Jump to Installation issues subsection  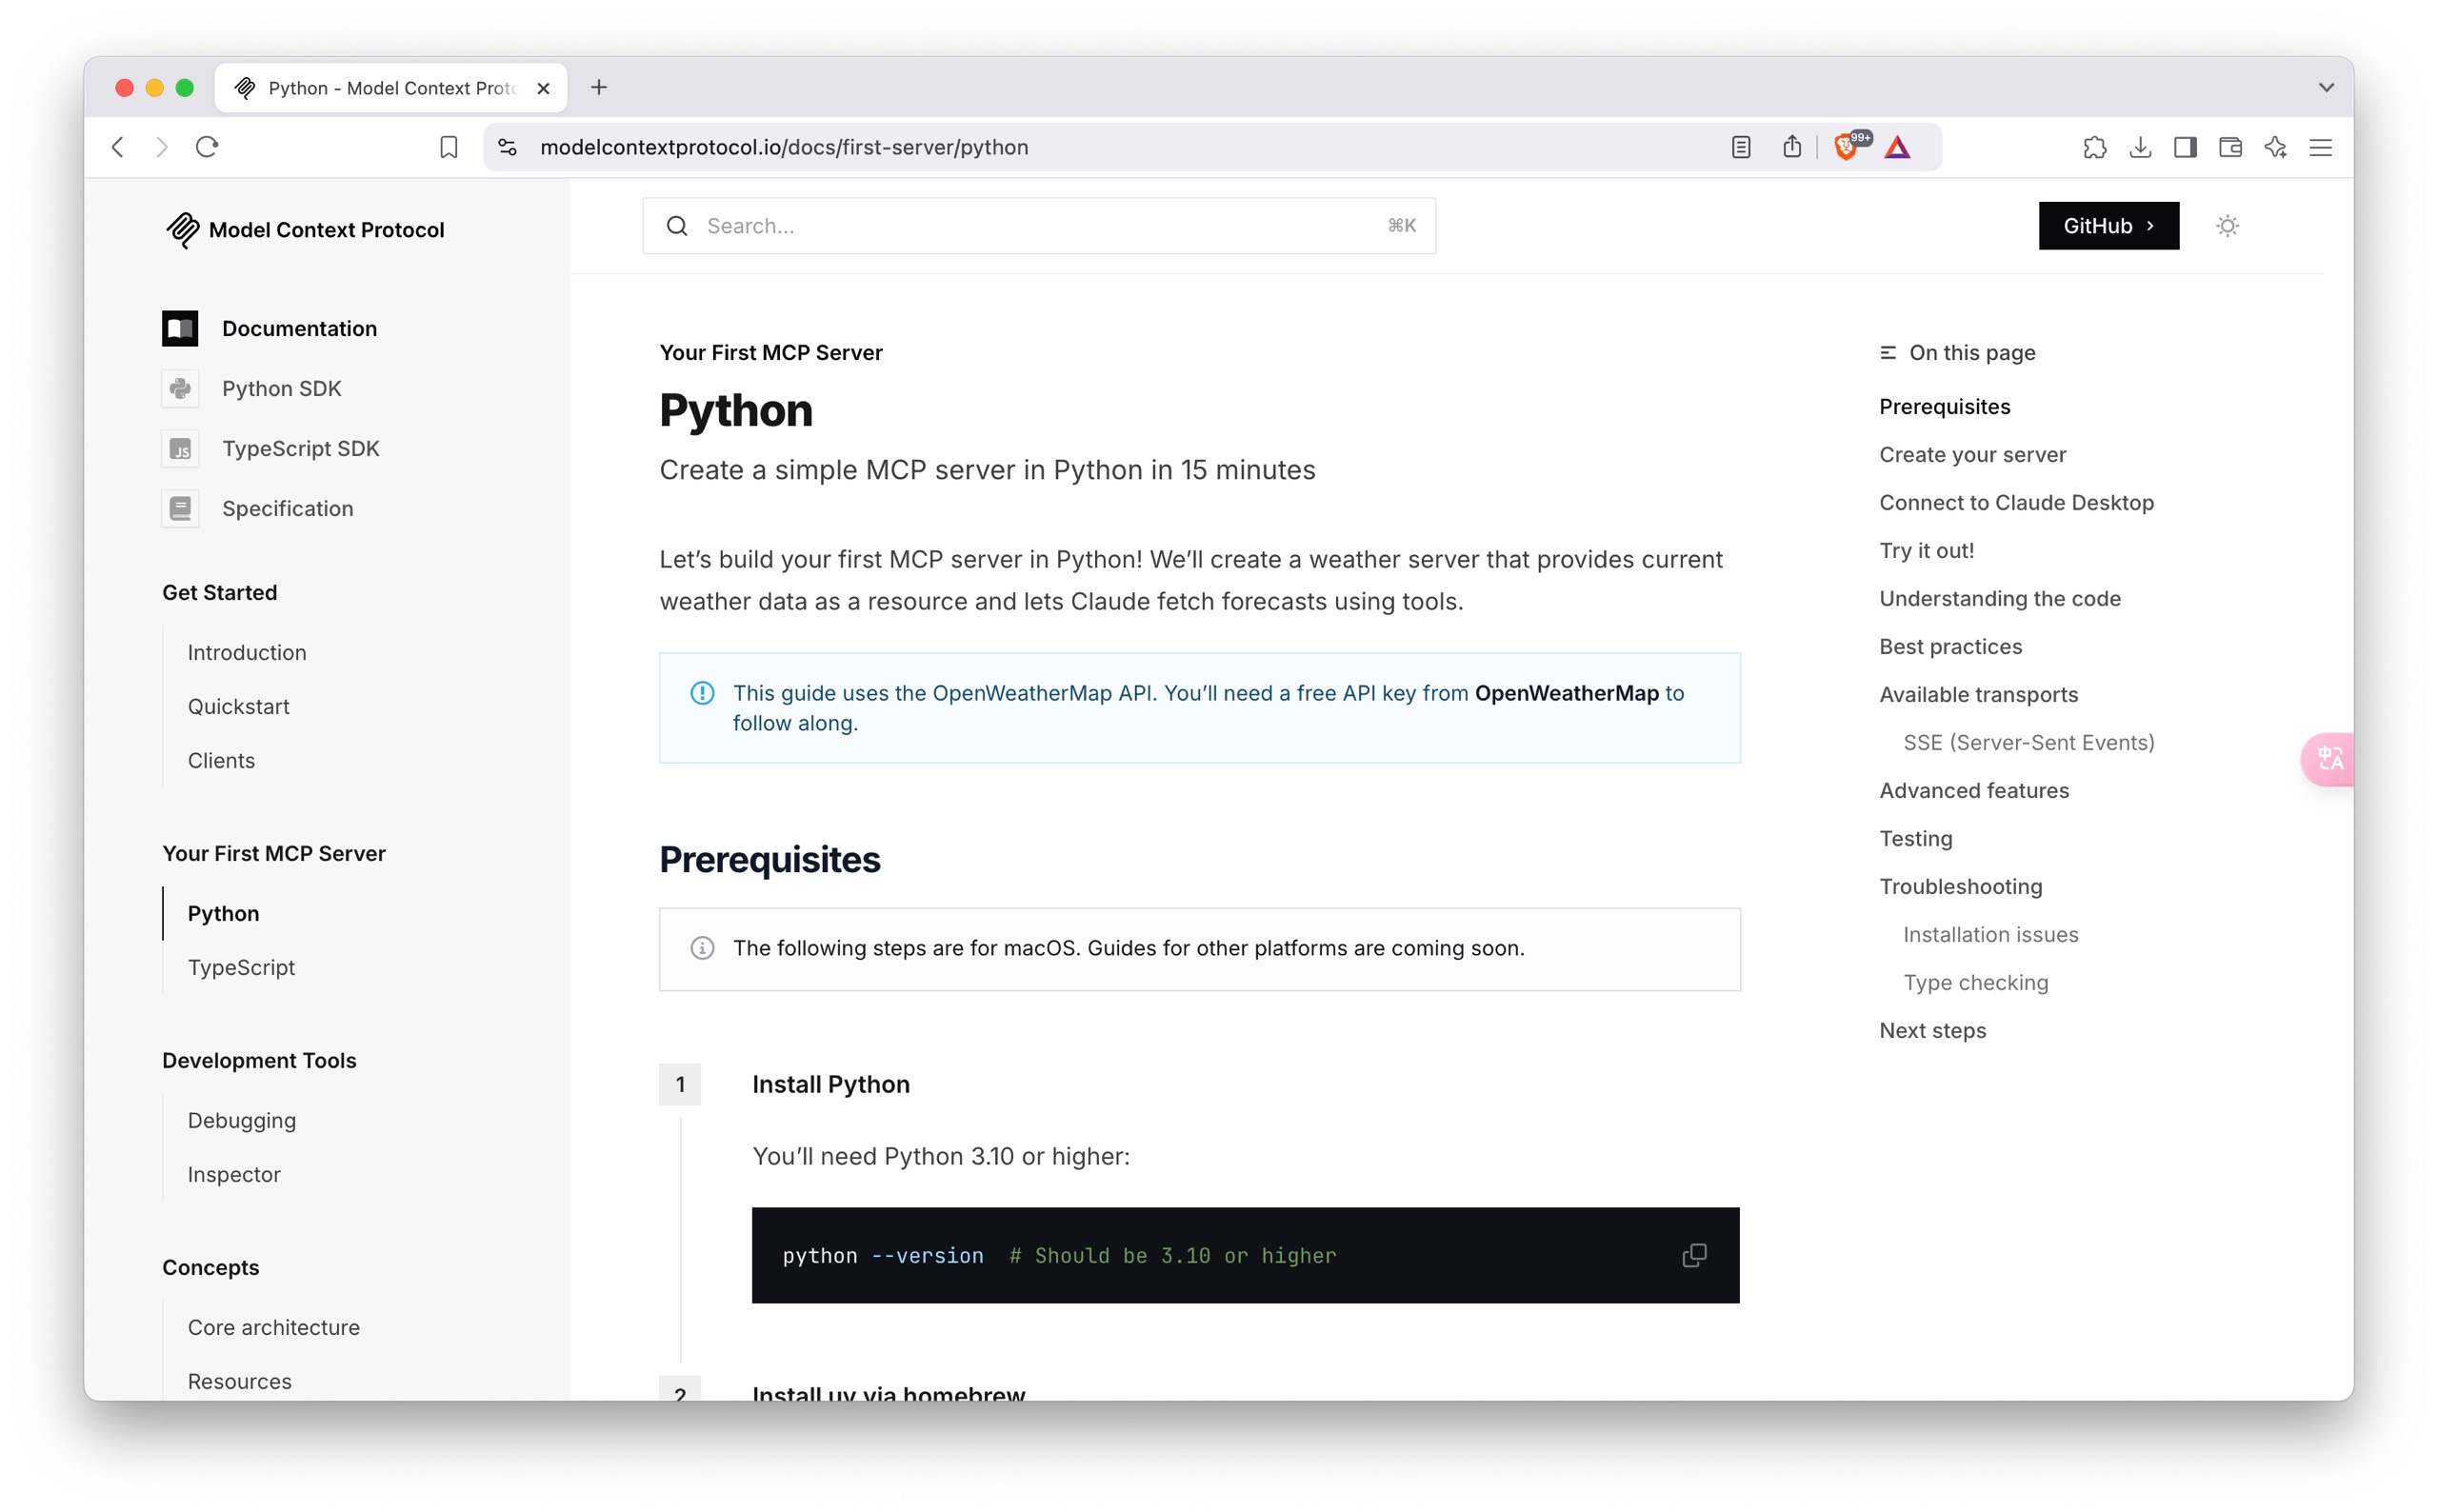pyautogui.click(x=1990, y=934)
